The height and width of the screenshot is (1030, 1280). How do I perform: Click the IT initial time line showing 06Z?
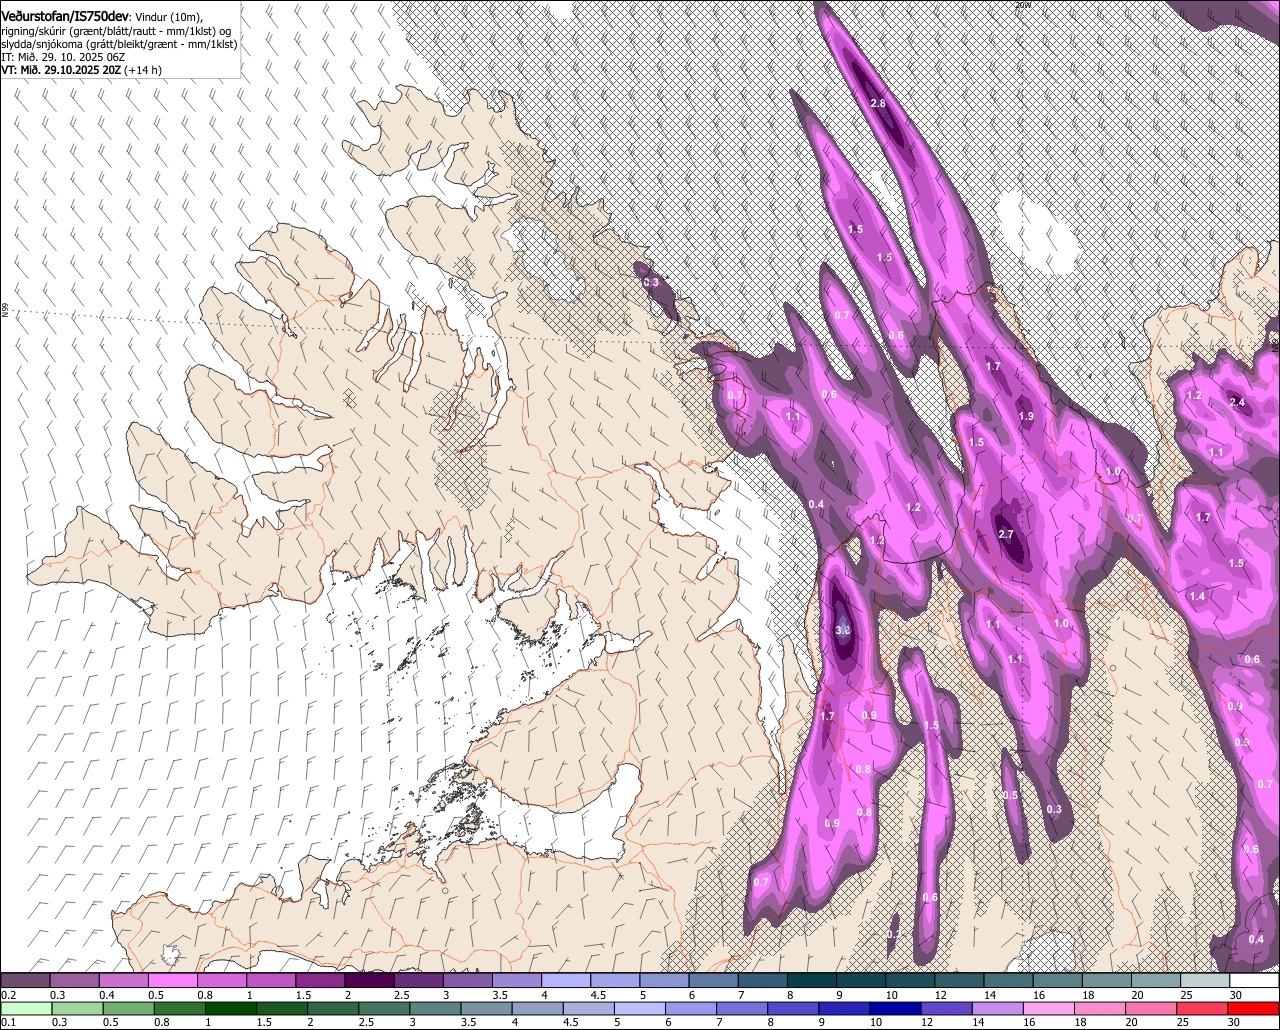[62, 57]
